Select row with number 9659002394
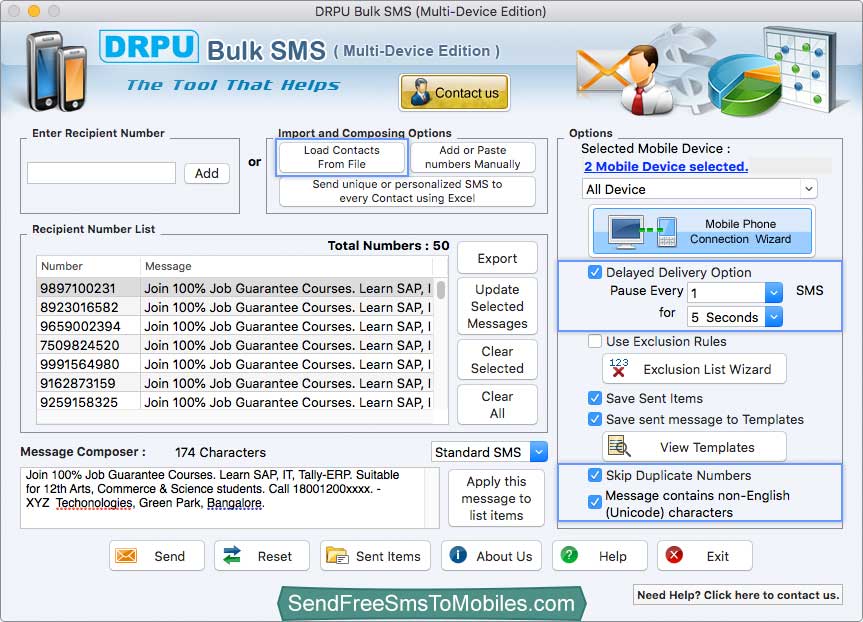The width and height of the screenshot is (863, 622). coord(235,326)
